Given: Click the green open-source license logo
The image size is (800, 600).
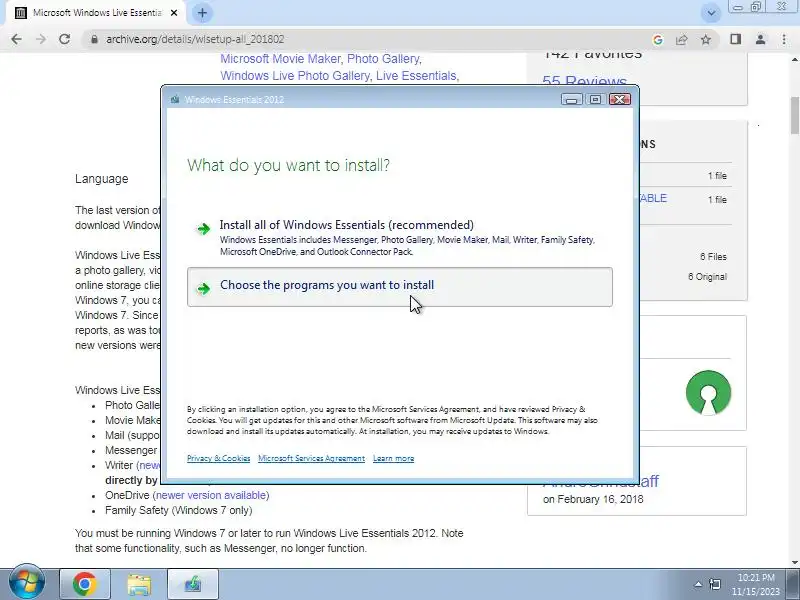Looking at the screenshot, I should [x=708, y=392].
